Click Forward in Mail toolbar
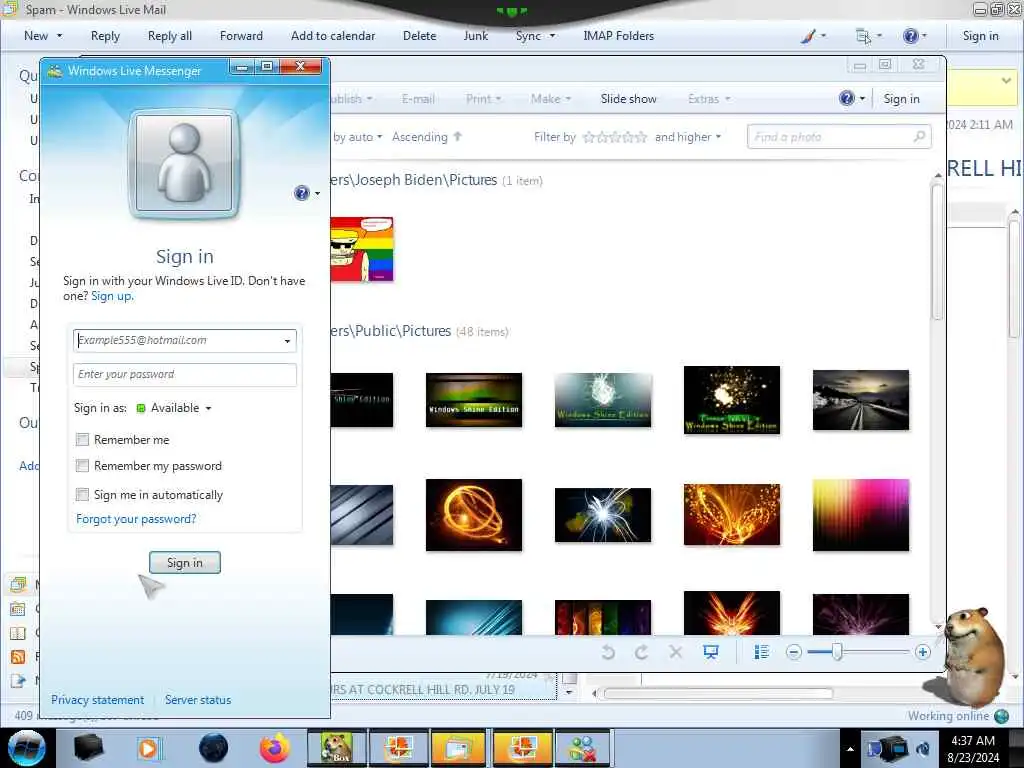Viewport: 1024px width, 768px height. (241, 36)
